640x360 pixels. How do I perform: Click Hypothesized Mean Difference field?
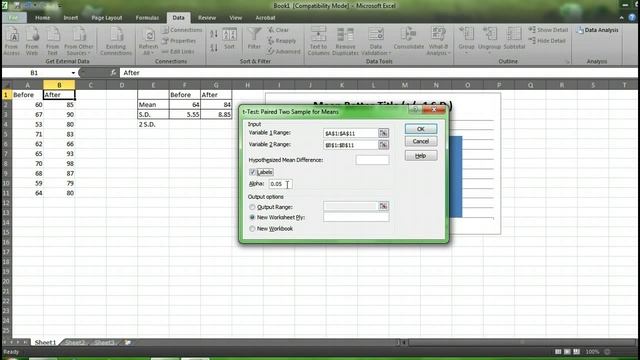click(372, 160)
